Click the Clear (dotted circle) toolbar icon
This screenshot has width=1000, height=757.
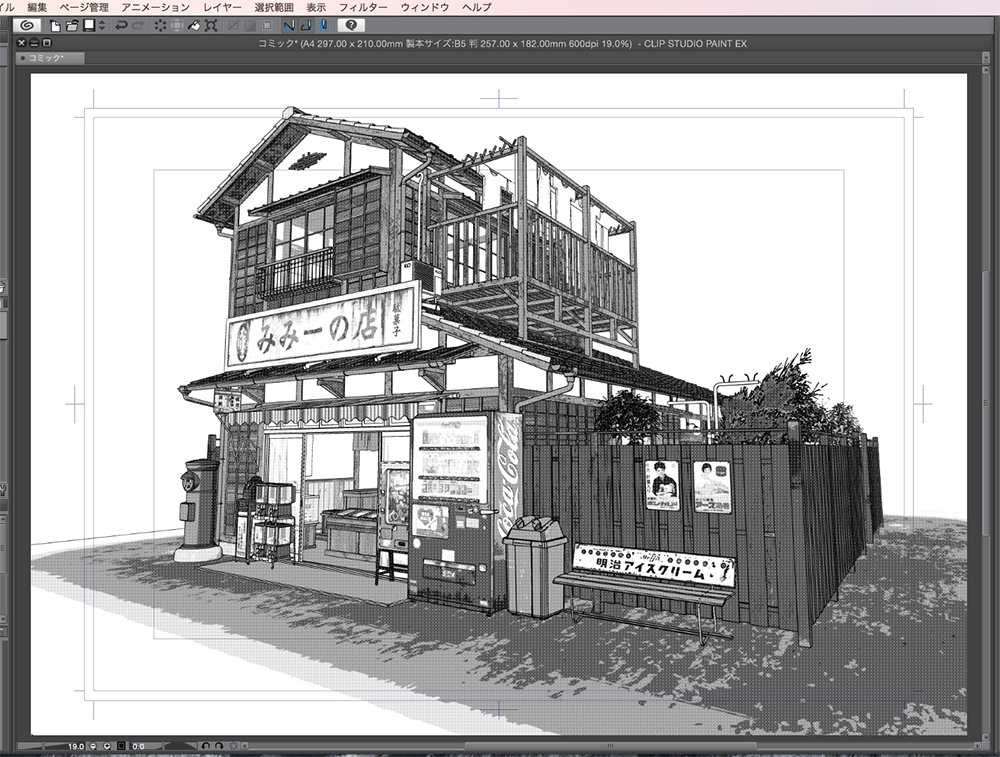tap(160, 26)
